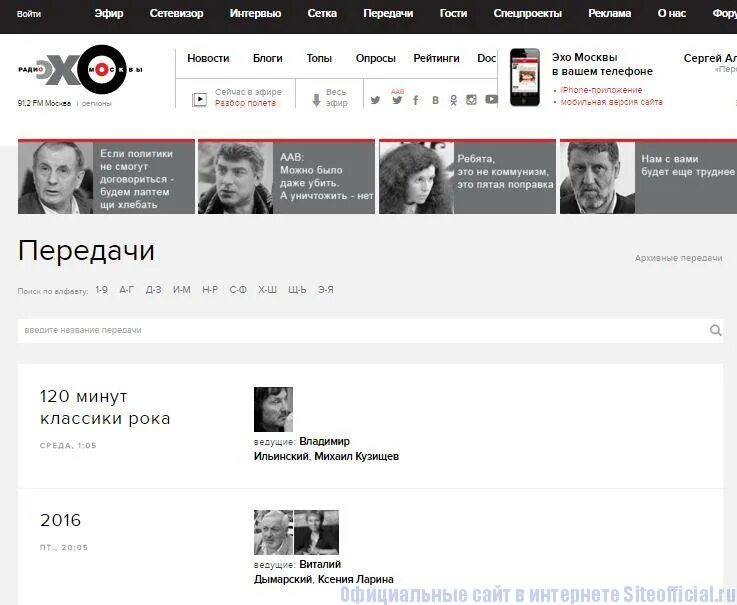Image resolution: width=737 pixels, height=605 pixels.
Task: Click Виталий Дымарский's host photo
Action: point(273,533)
